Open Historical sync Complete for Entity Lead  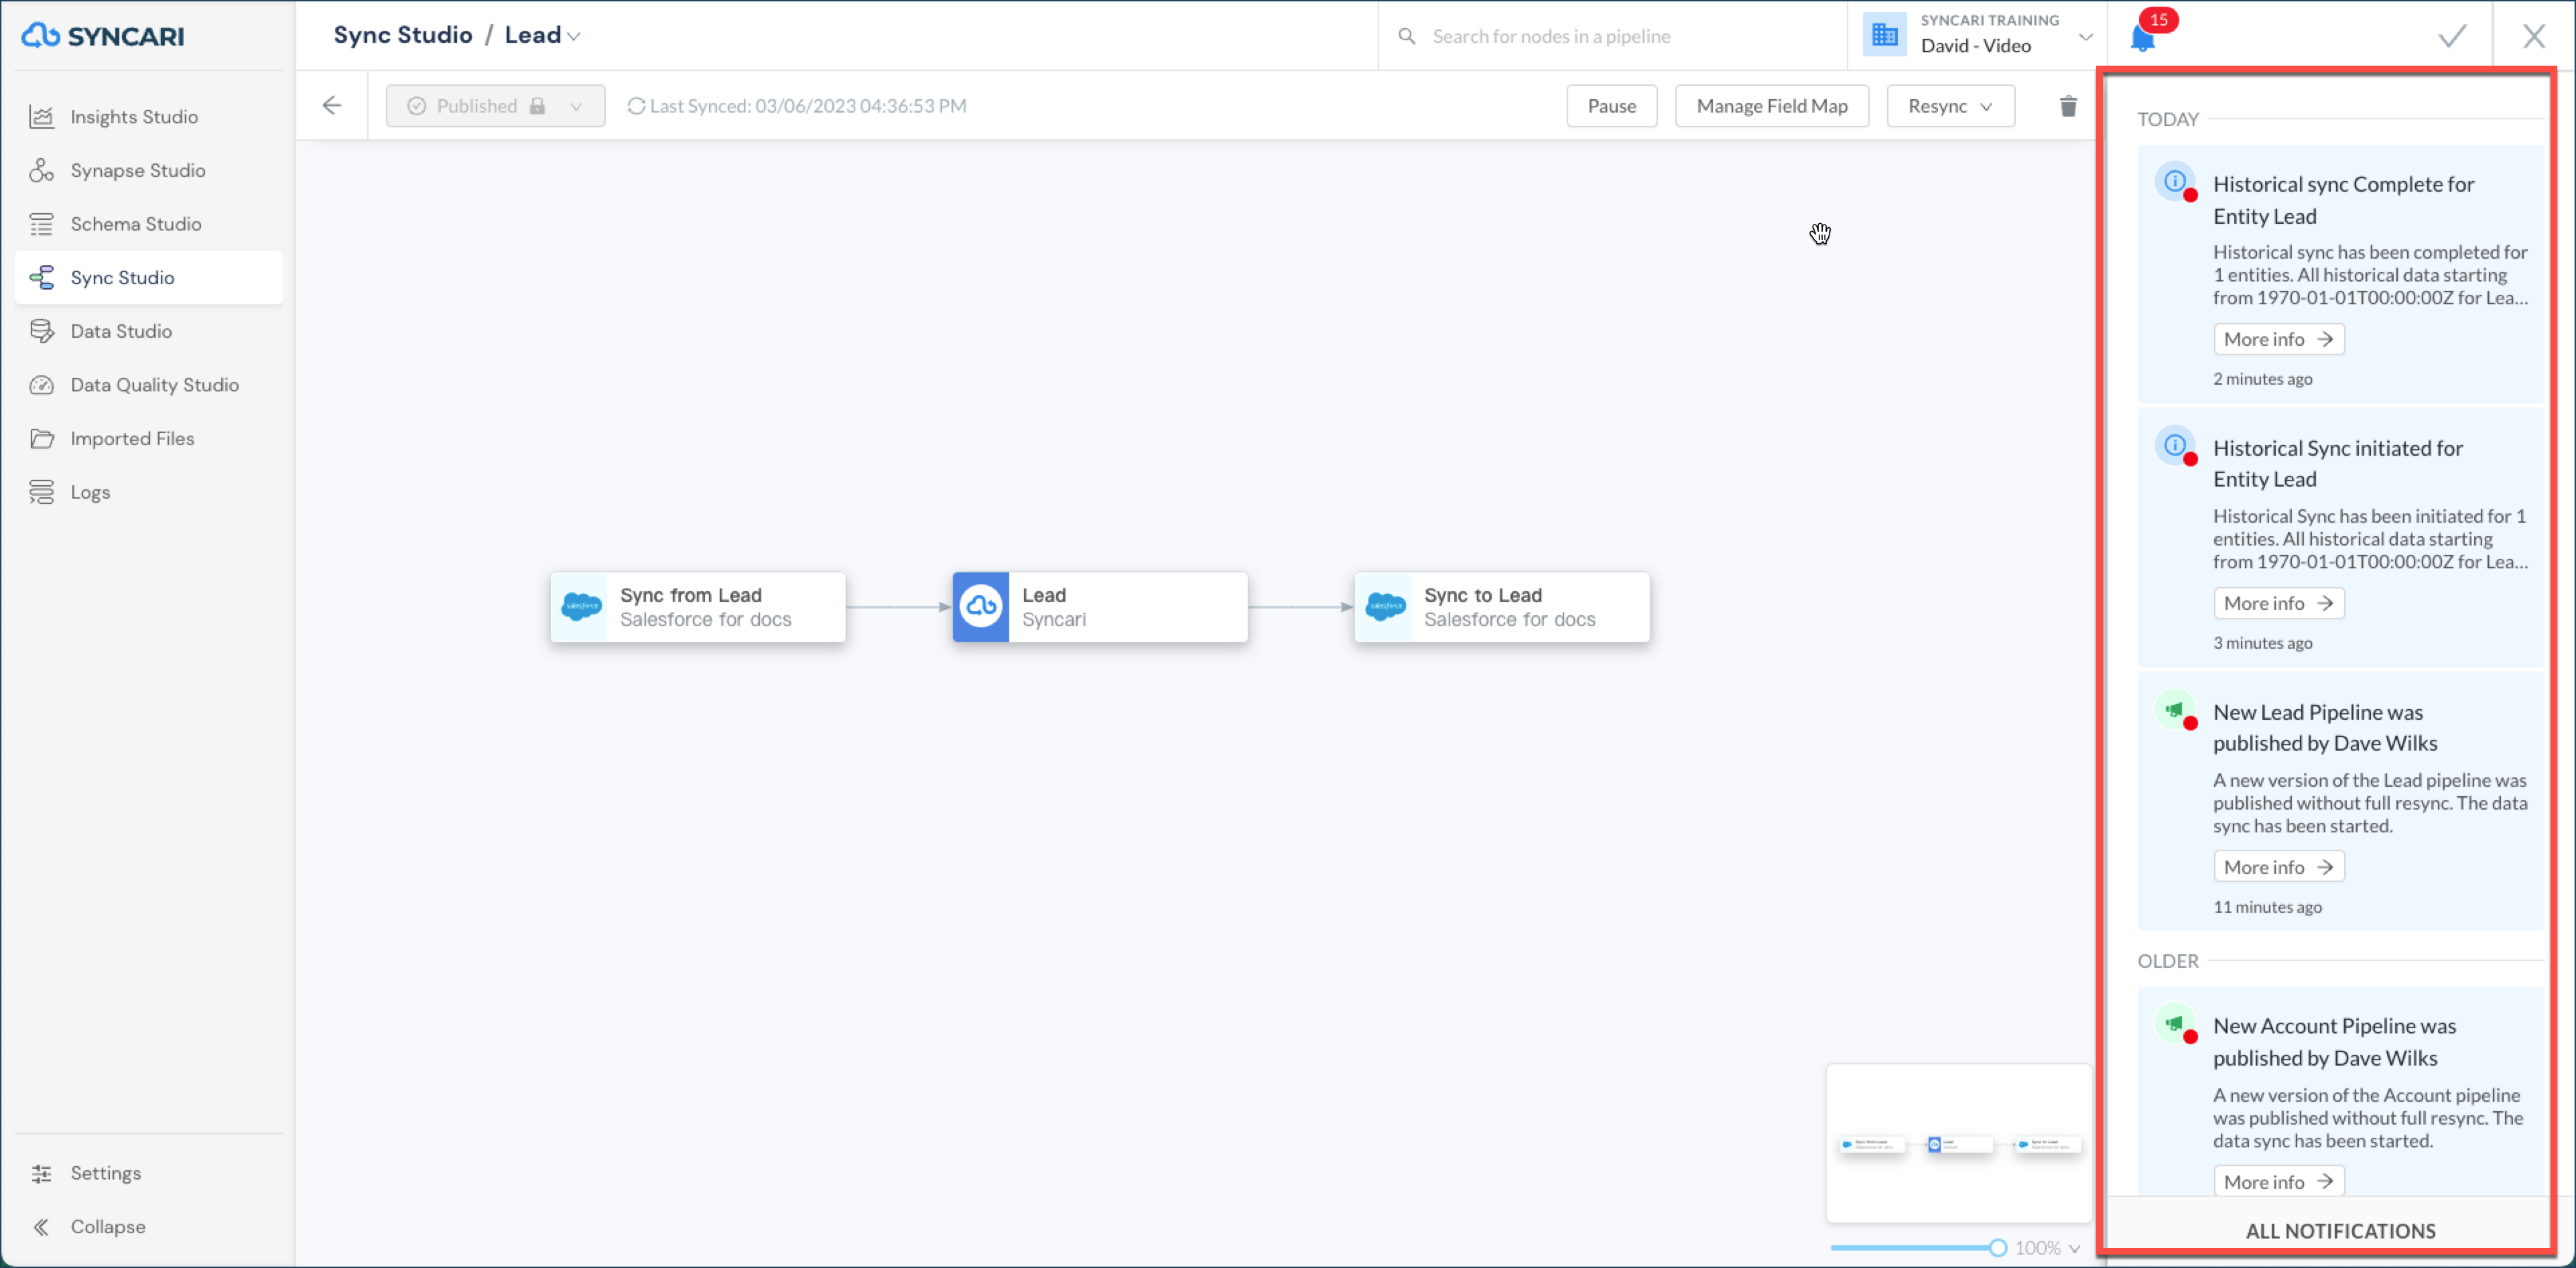pyautogui.click(x=2343, y=200)
